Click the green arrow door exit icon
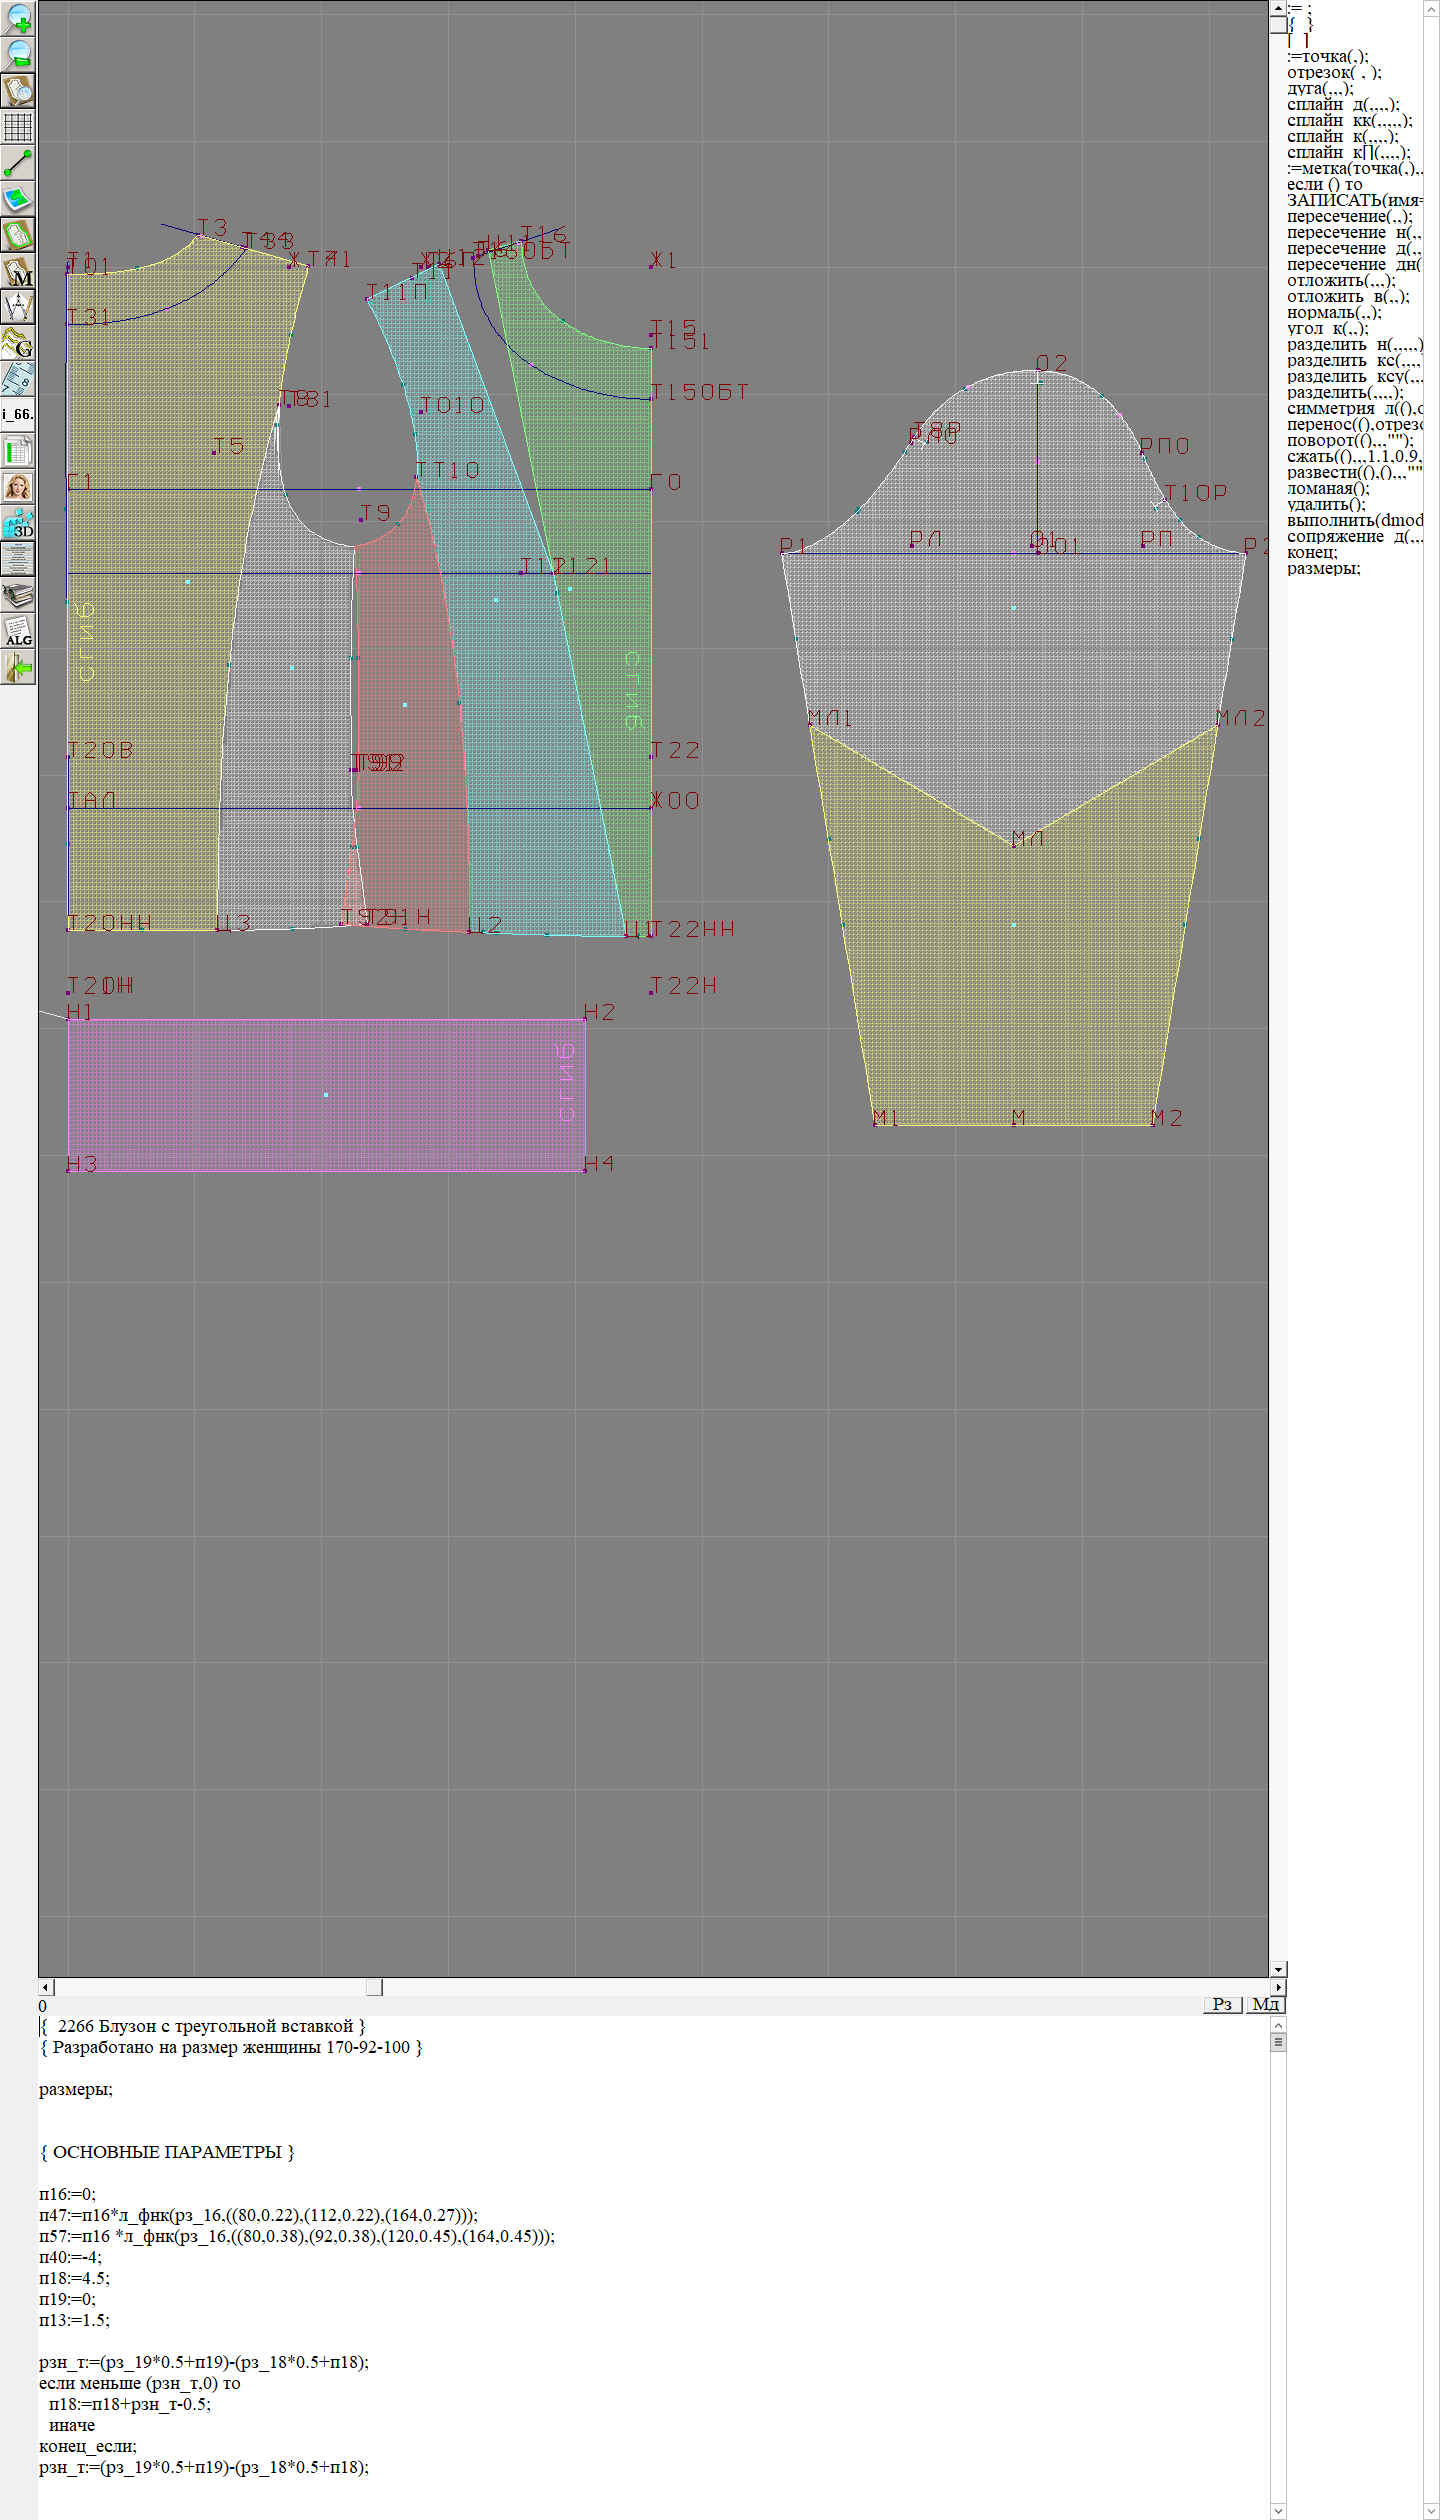This screenshot has width=1440, height=2520. click(x=18, y=667)
